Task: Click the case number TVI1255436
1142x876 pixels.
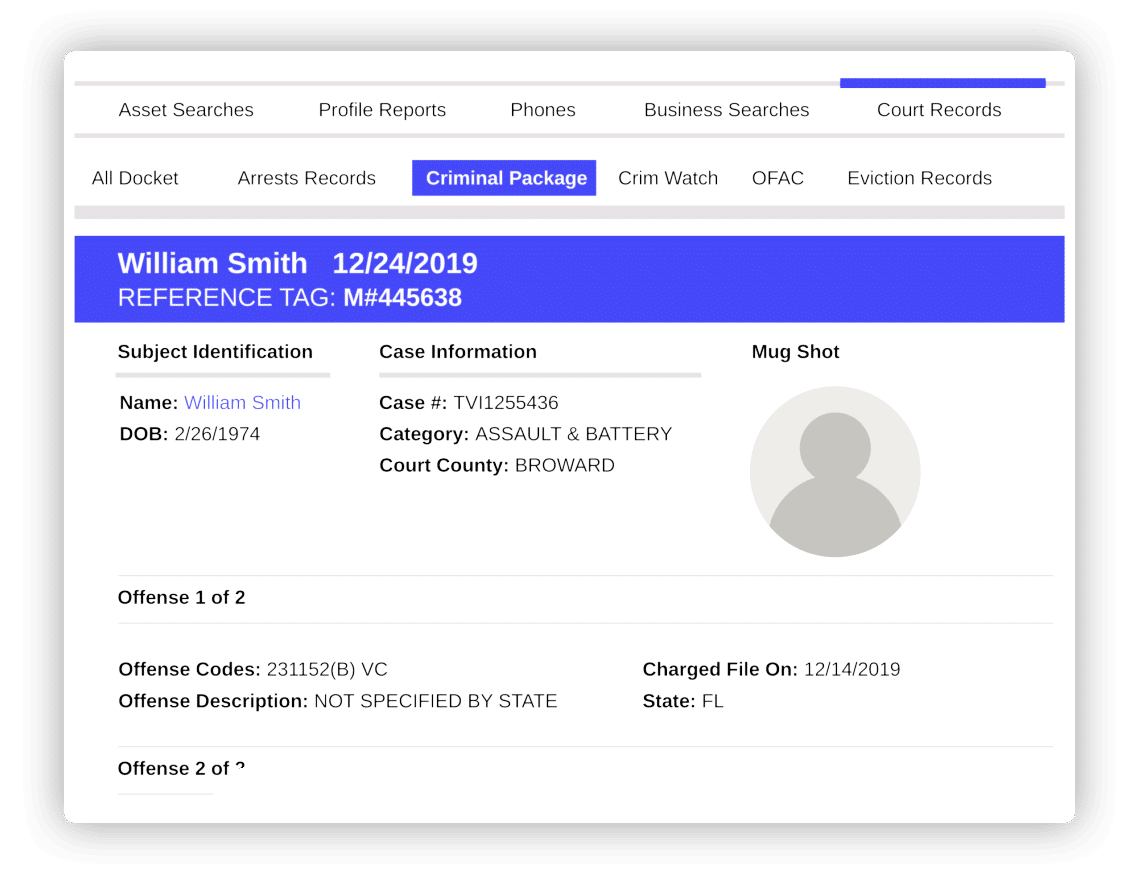Action: (505, 403)
